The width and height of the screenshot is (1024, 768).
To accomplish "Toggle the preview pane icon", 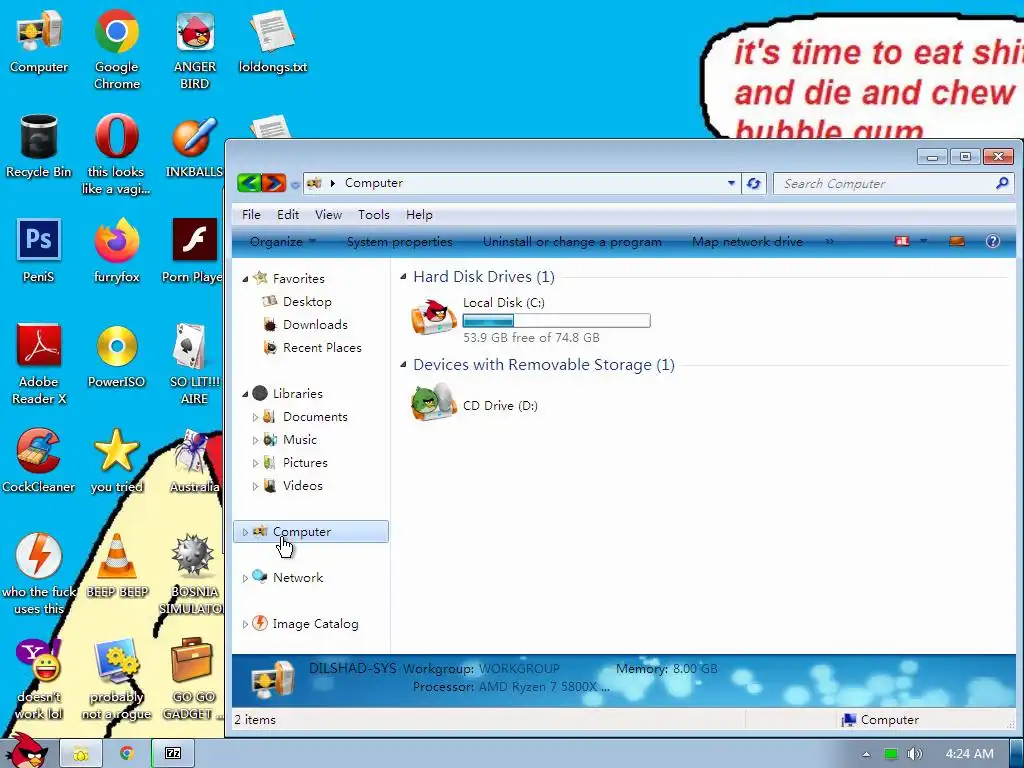I will click(957, 242).
